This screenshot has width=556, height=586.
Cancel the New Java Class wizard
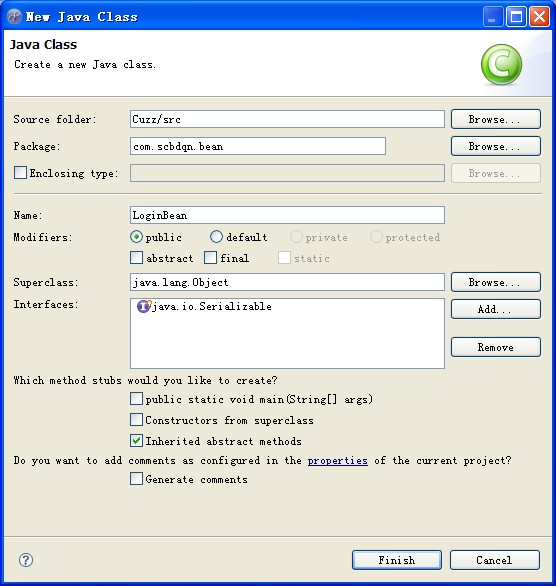(x=495, y=560)
